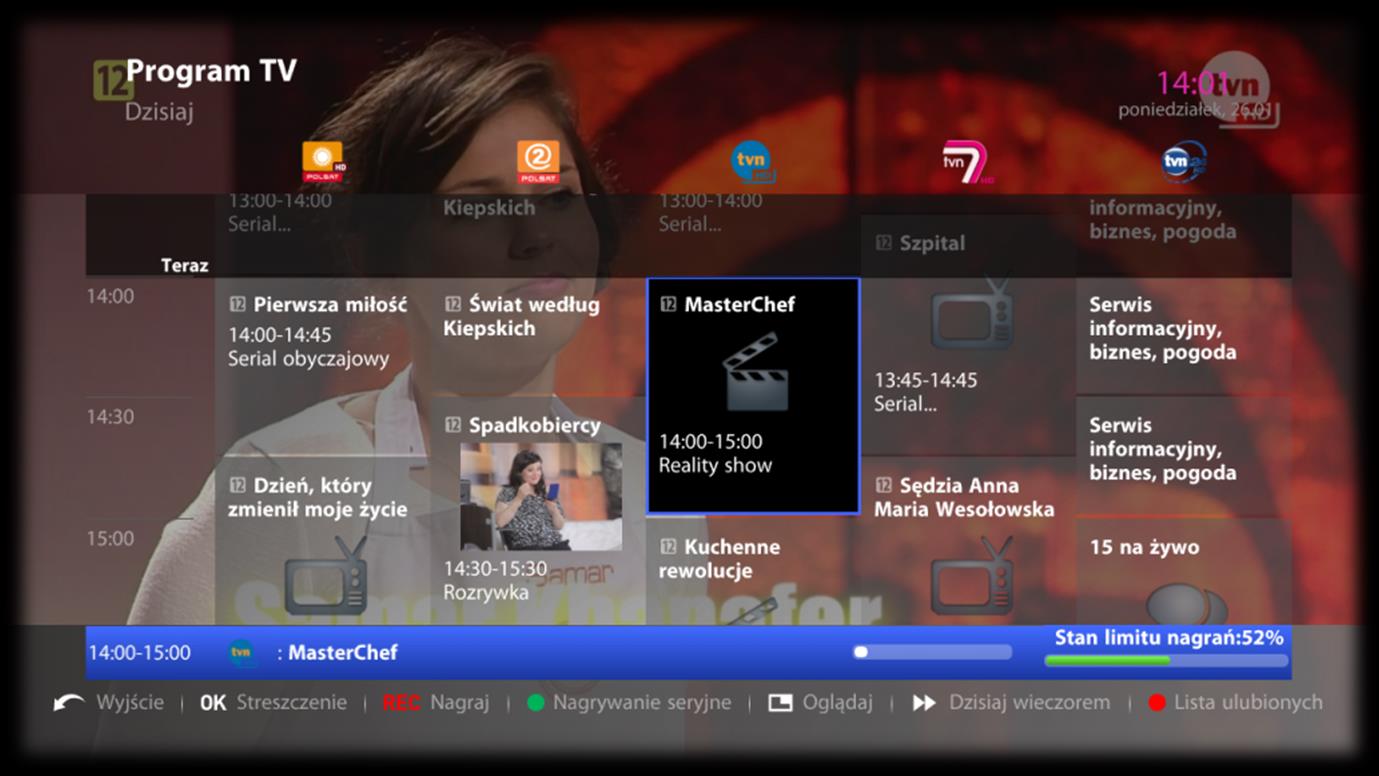Click 14:00-15:00 in blue info bar
The height and width of the screenshot is (776, 1379).
point(139,653)
